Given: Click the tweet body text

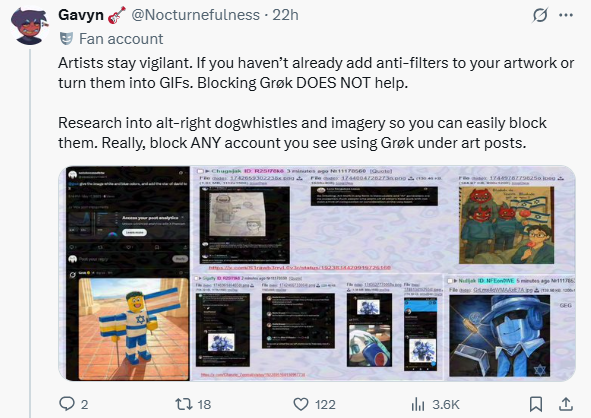Looking at the screenshot, I should tap(316, 103).
